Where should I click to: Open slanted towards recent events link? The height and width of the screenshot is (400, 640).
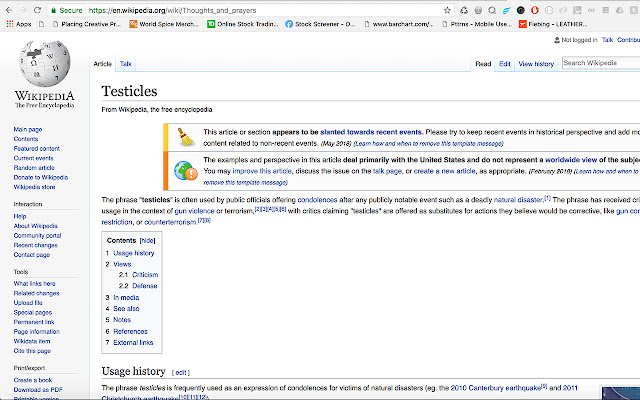[371, 132]
